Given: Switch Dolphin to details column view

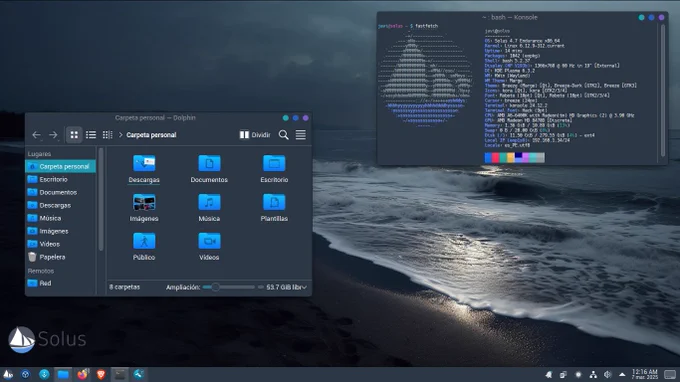Looking at the screenshot, I should 107,135.
